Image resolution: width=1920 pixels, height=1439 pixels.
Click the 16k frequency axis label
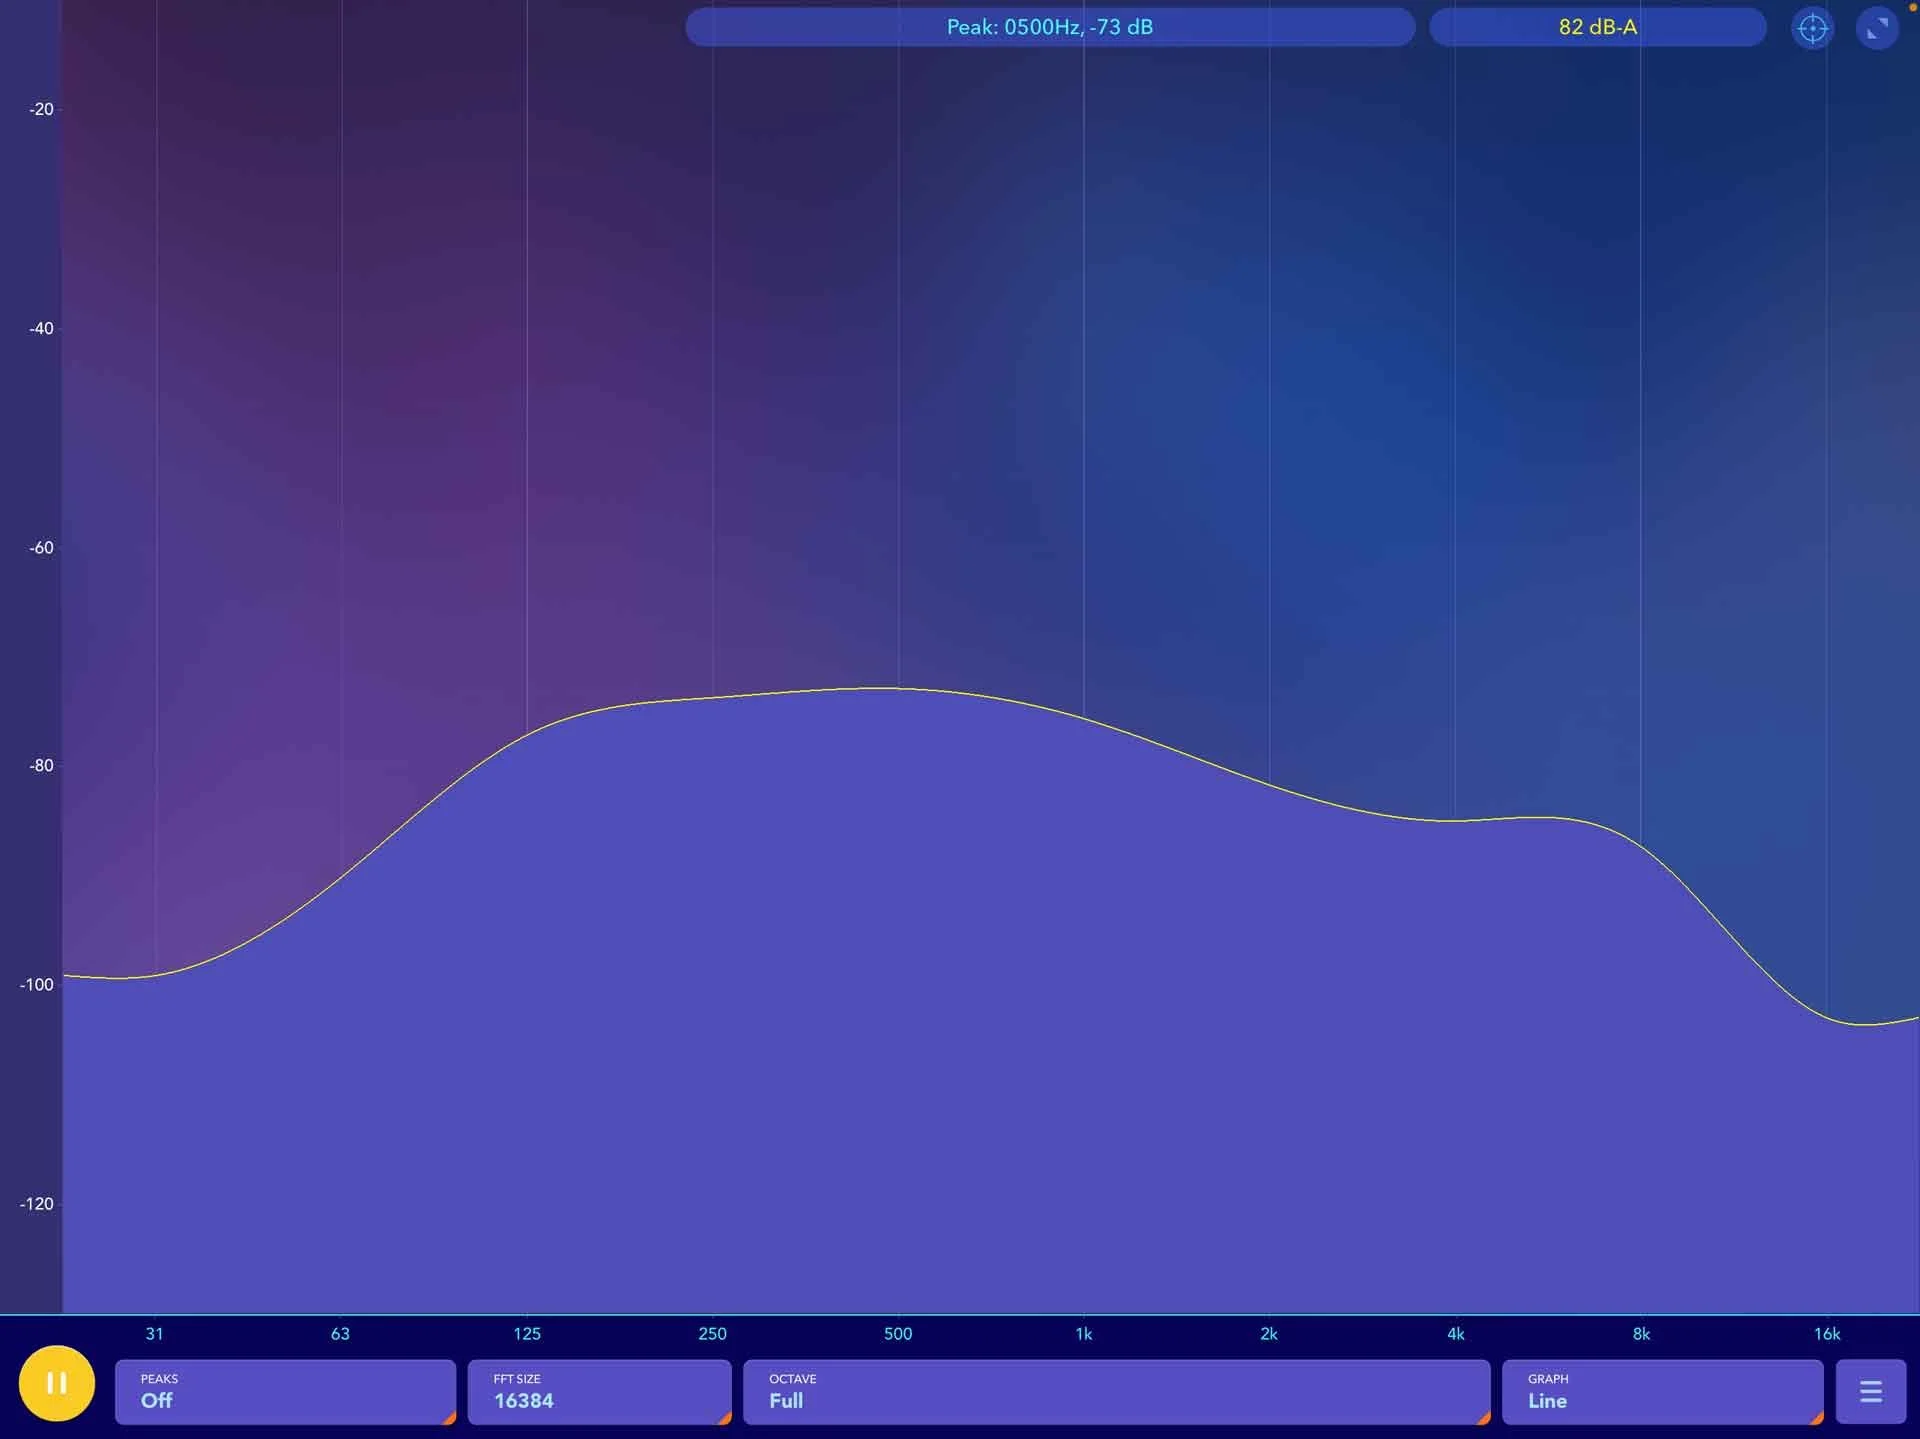tap(1827, 1333)
